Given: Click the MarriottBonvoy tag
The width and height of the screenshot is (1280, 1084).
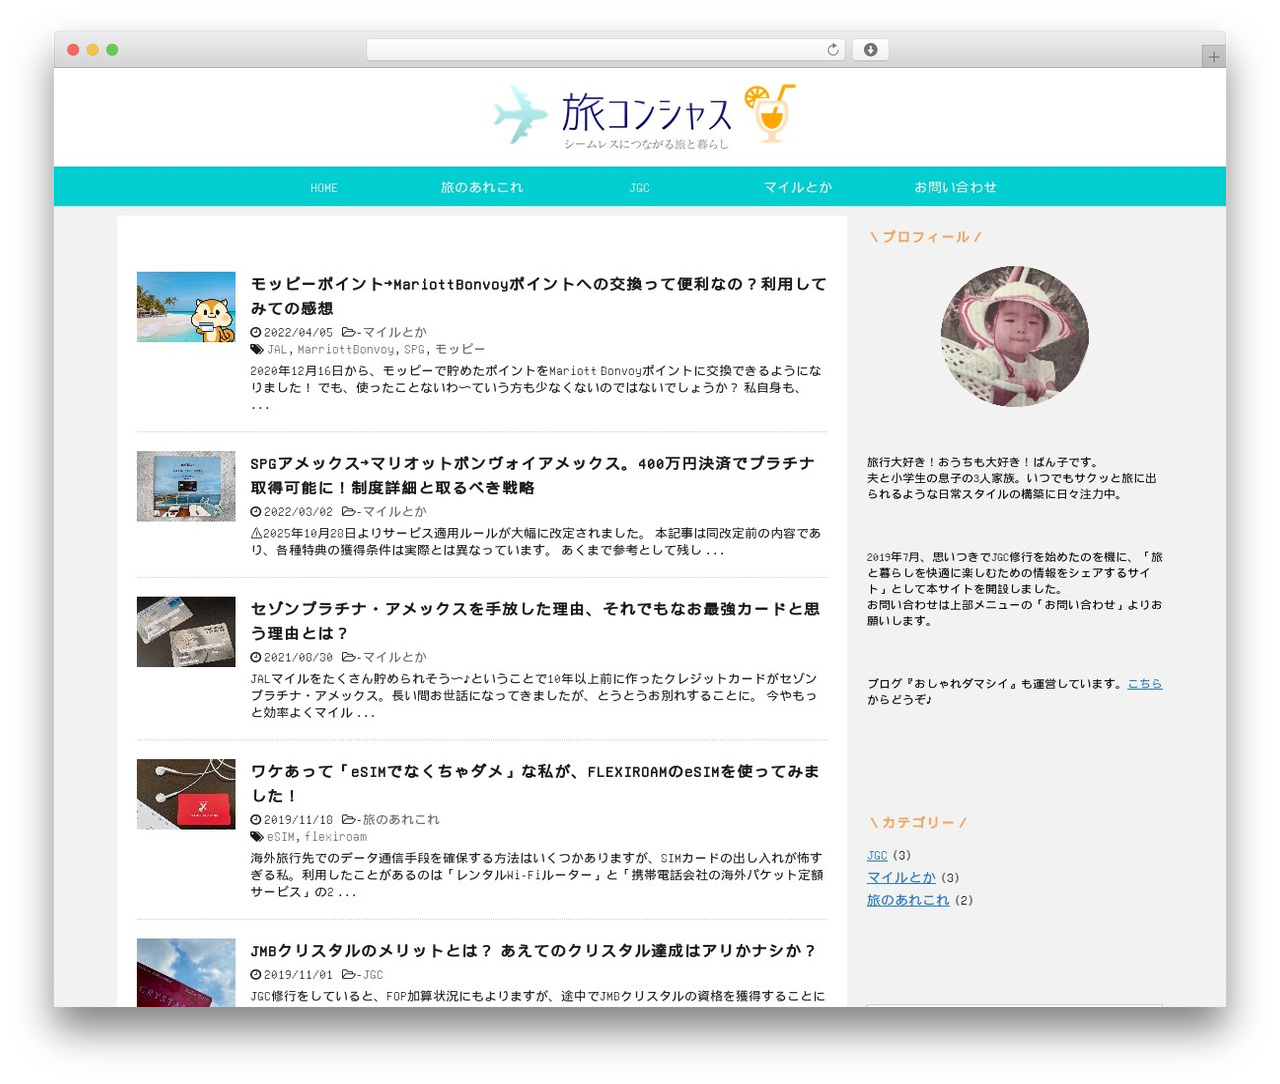Looking at the screenshot, I should coord(346,349).
